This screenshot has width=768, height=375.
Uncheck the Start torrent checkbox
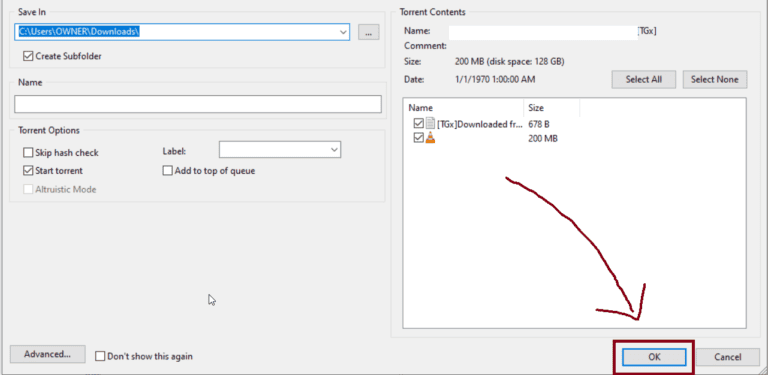pyautogui.click(x=28, y=171)
